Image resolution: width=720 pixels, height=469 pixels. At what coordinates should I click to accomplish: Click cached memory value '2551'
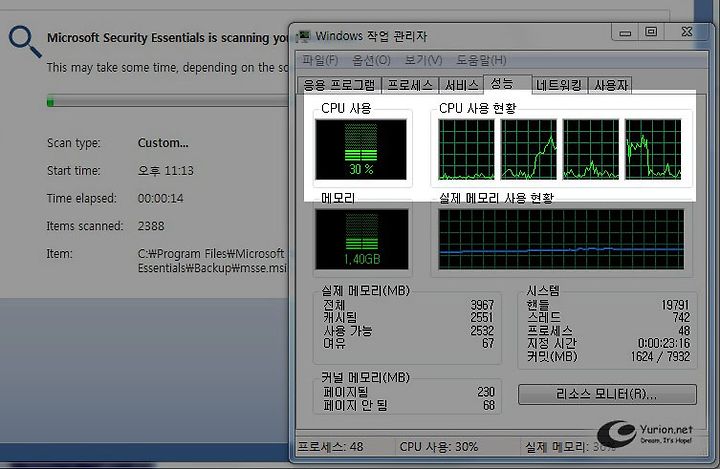[x=482, y=317]
